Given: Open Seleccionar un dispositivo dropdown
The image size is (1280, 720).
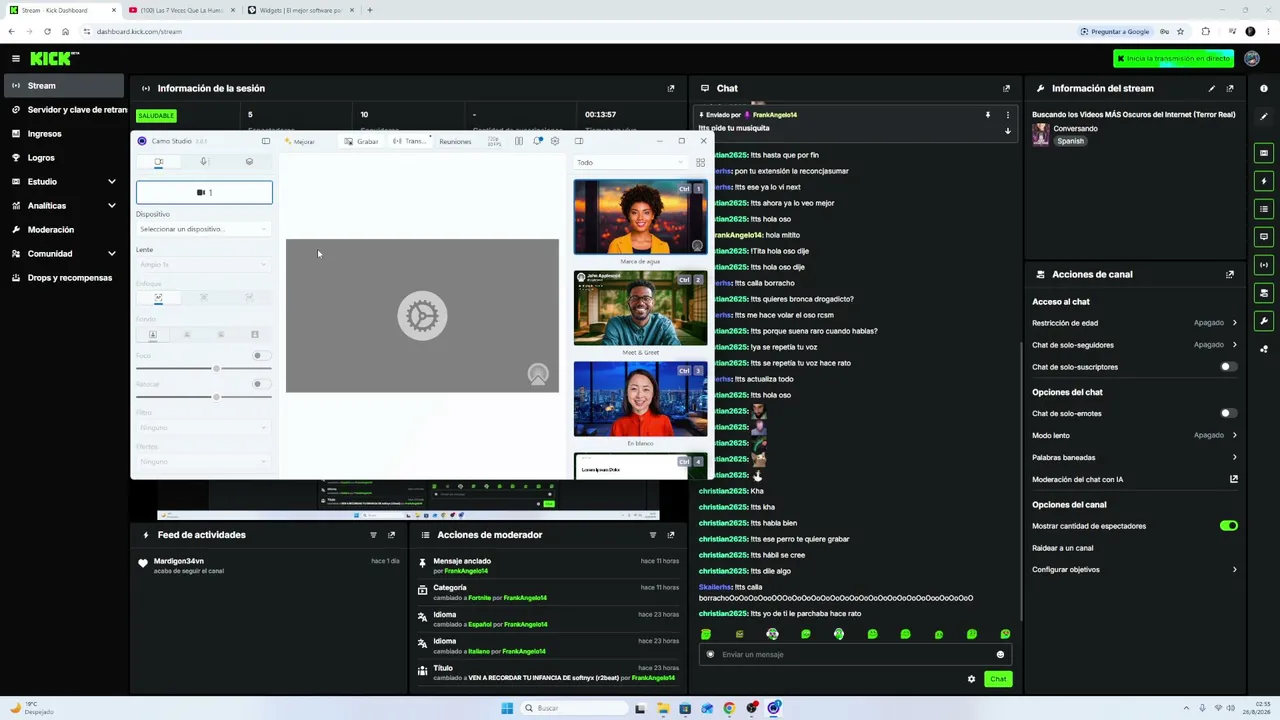Looking at the screenshot, I should coord(204,229).
